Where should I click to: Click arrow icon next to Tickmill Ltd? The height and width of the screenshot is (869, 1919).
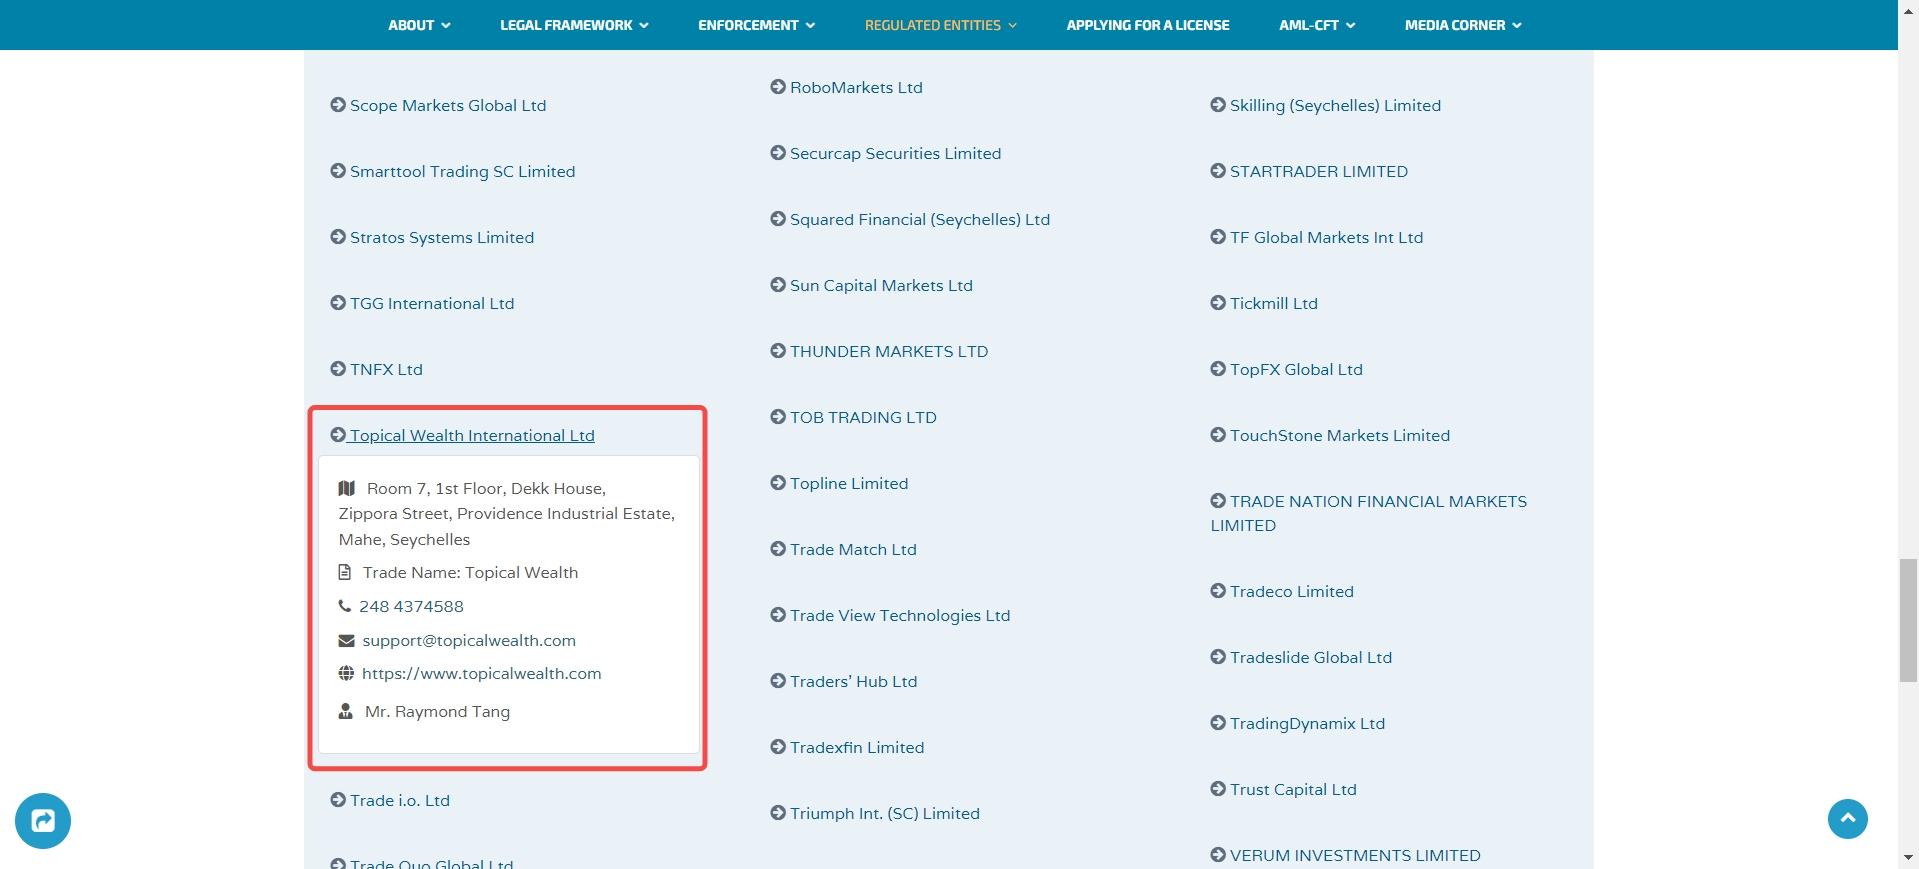tap(1218, 302)
